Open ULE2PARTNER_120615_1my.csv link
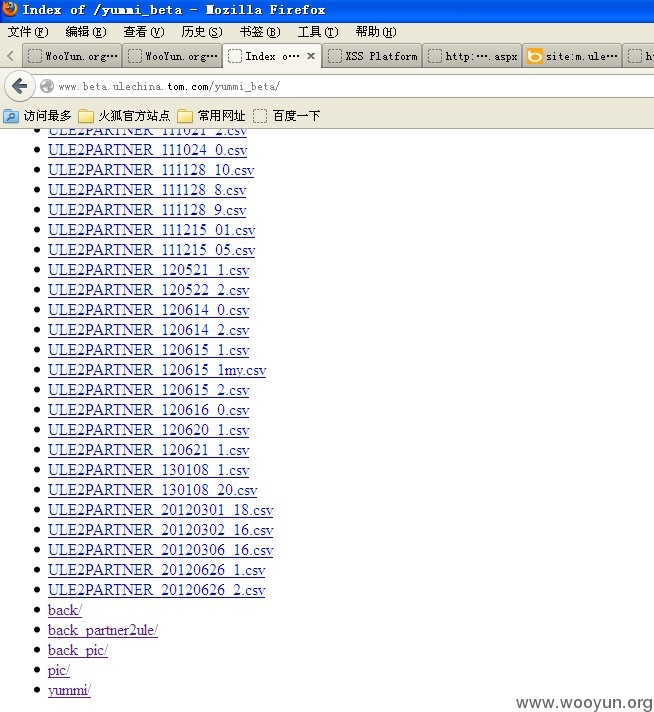Viewport: 654px width, 712px height. [x=157, y=370]
